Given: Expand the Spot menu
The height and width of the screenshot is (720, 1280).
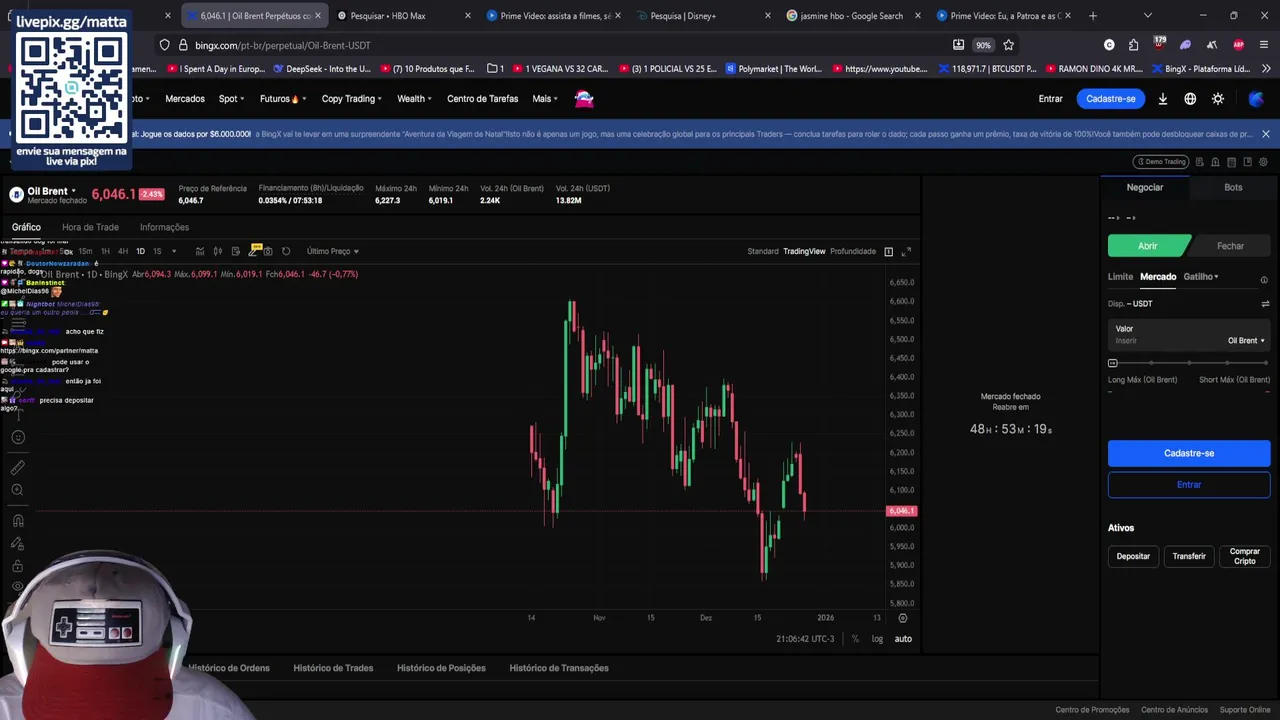Looking at the screenshot, I should click(x=231, y=99).
